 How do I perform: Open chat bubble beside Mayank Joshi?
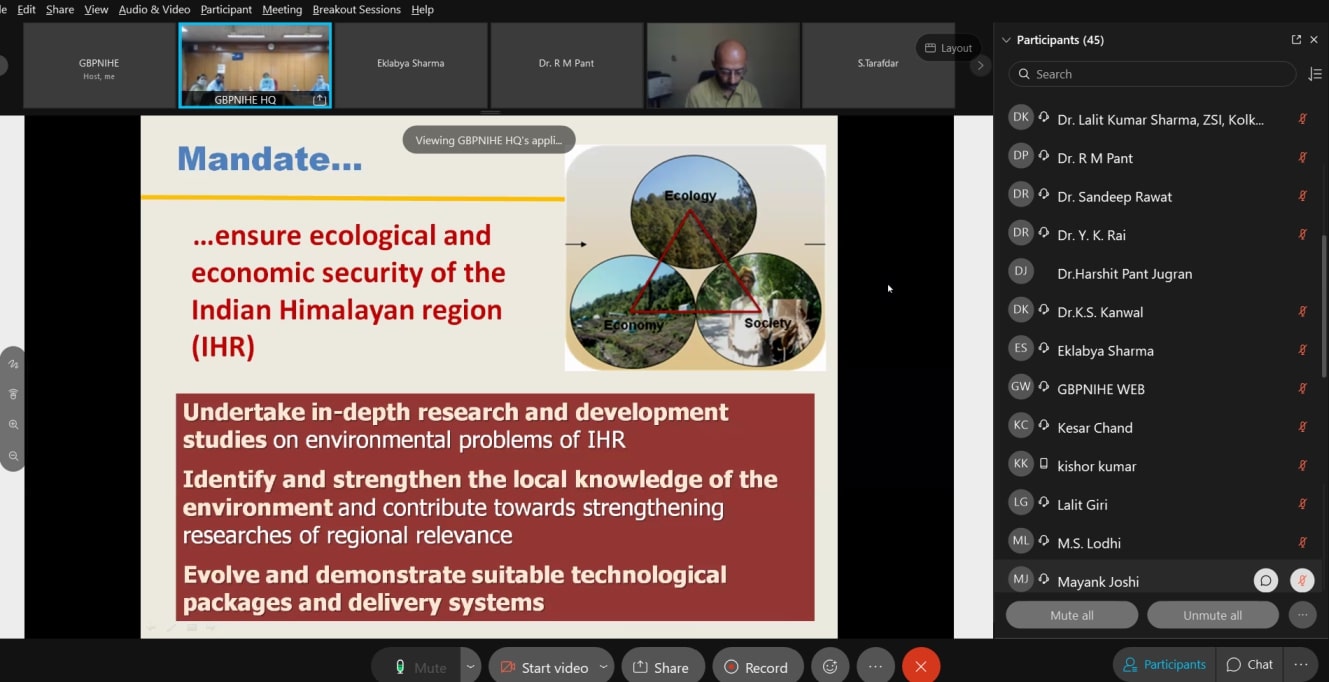[1266, 581]
